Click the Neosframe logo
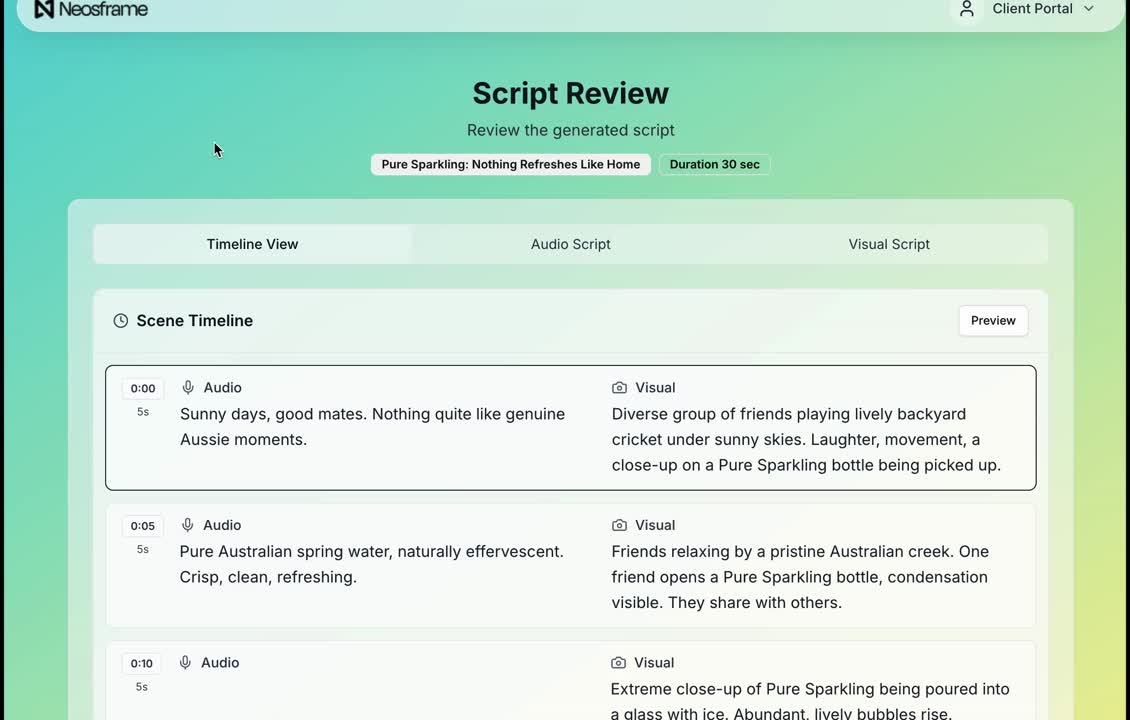The image size is (1130, 720). coord(92,9)
